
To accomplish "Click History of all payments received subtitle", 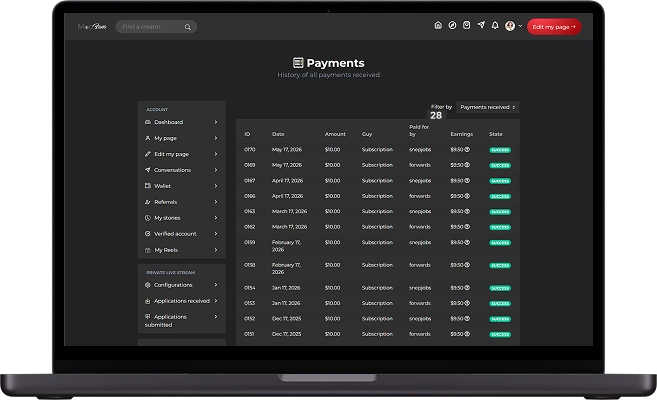I will (328, 75).
